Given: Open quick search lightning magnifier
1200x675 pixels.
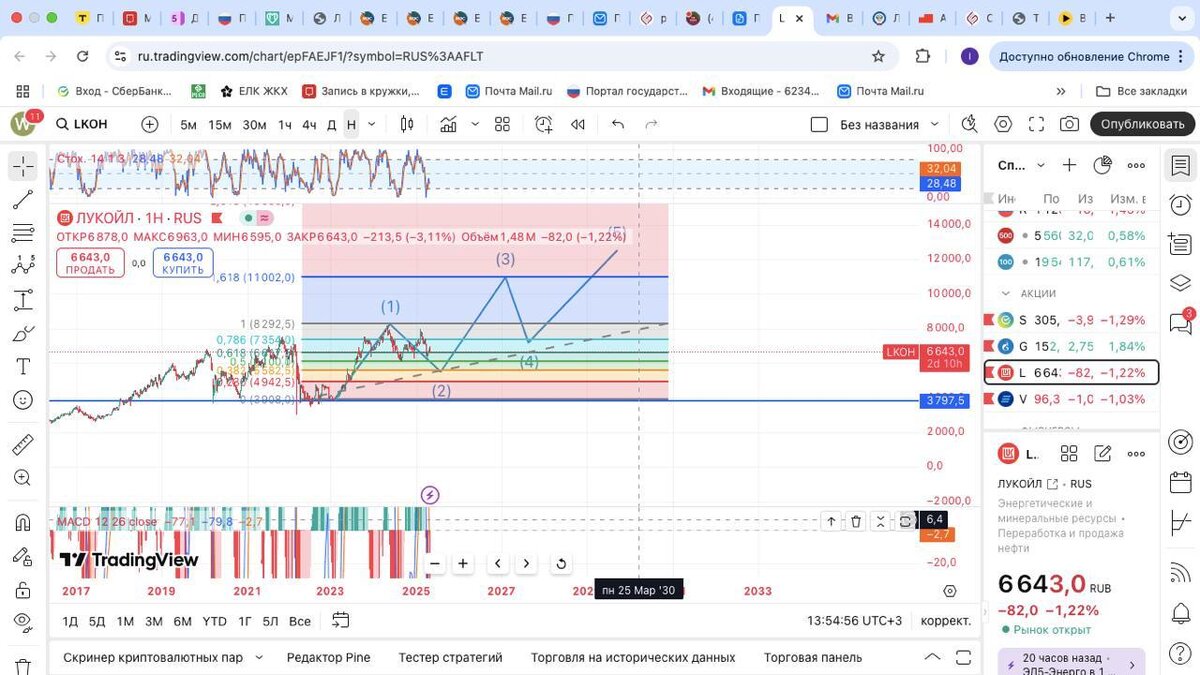Looking at the screenshot, I should pos(969,124).
